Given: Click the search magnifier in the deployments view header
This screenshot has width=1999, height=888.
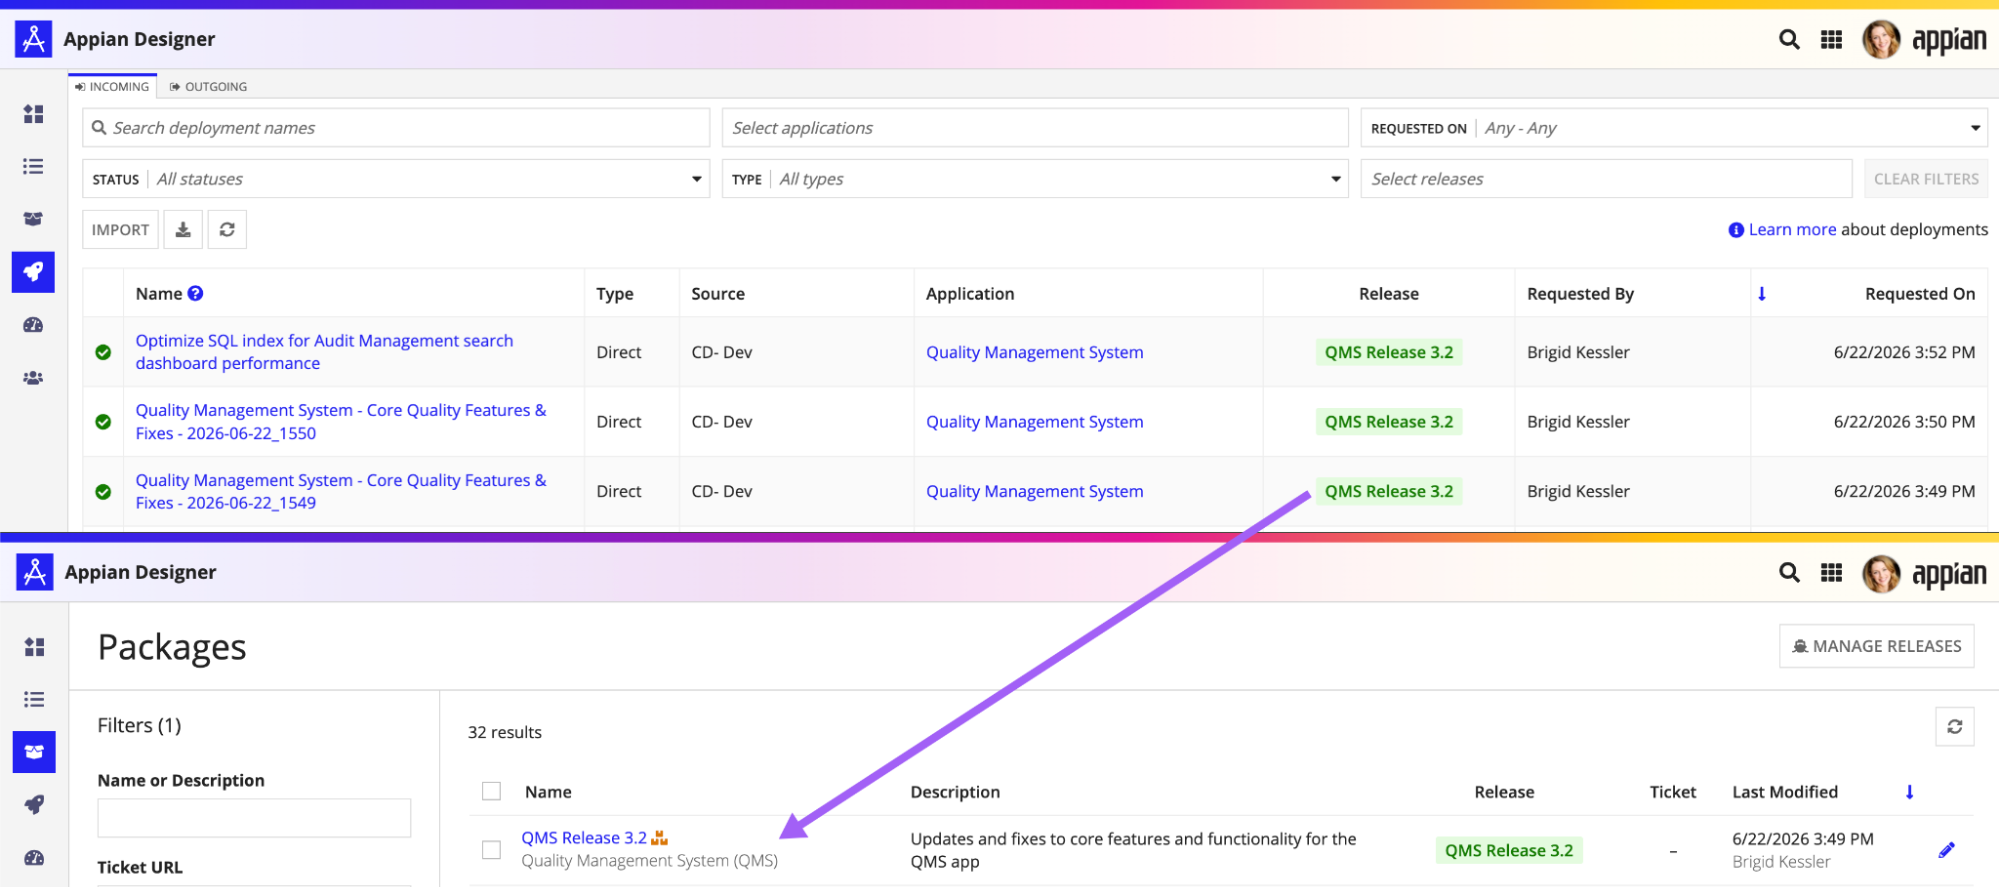Looking at the screenshot, I should pos(1789,40).
